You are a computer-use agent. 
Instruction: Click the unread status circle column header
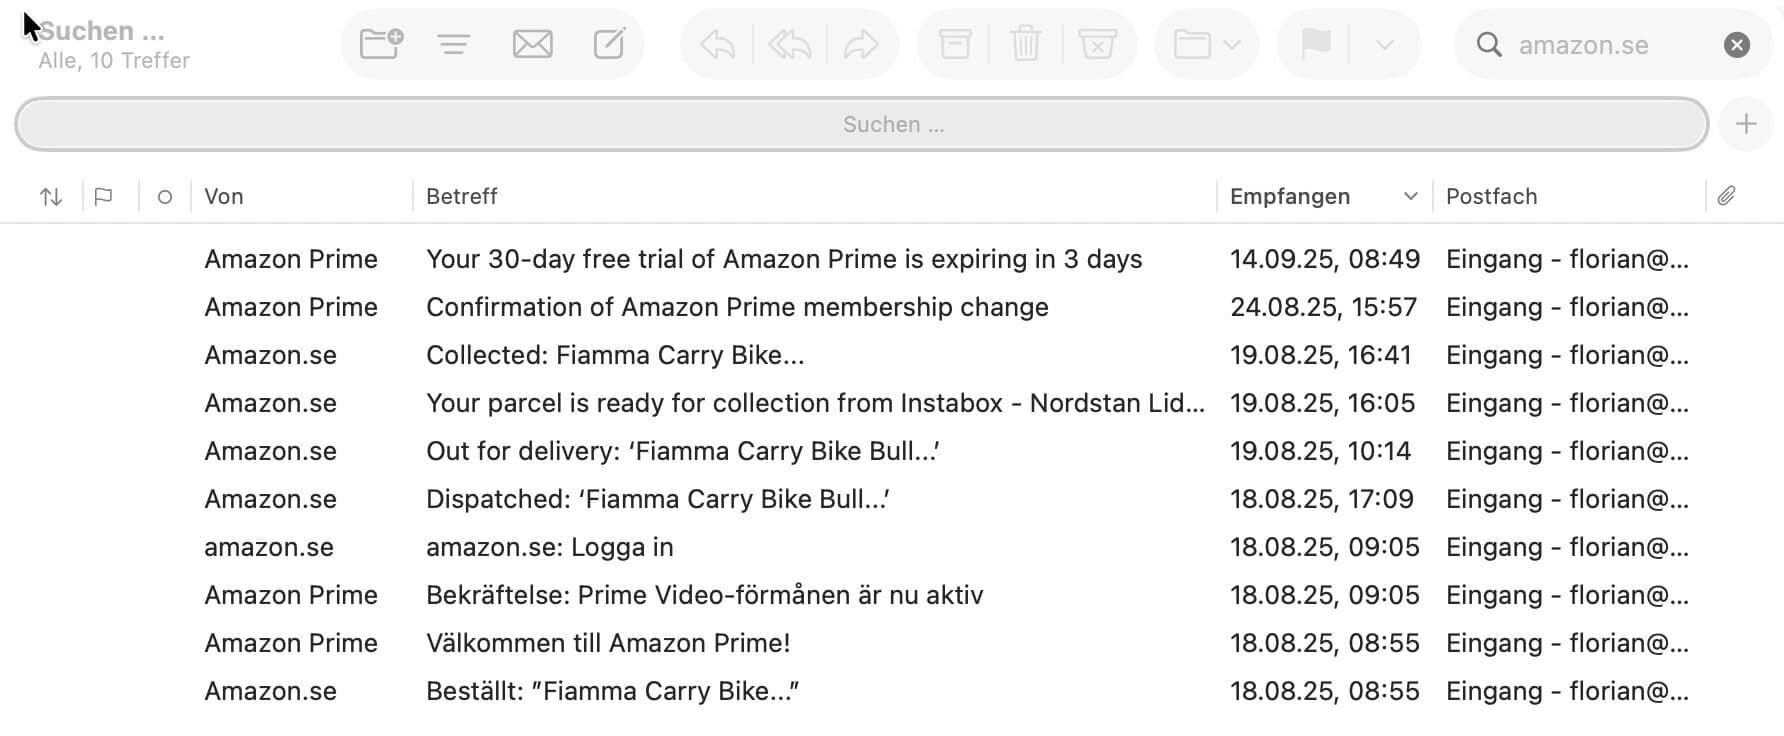(164, 196)
